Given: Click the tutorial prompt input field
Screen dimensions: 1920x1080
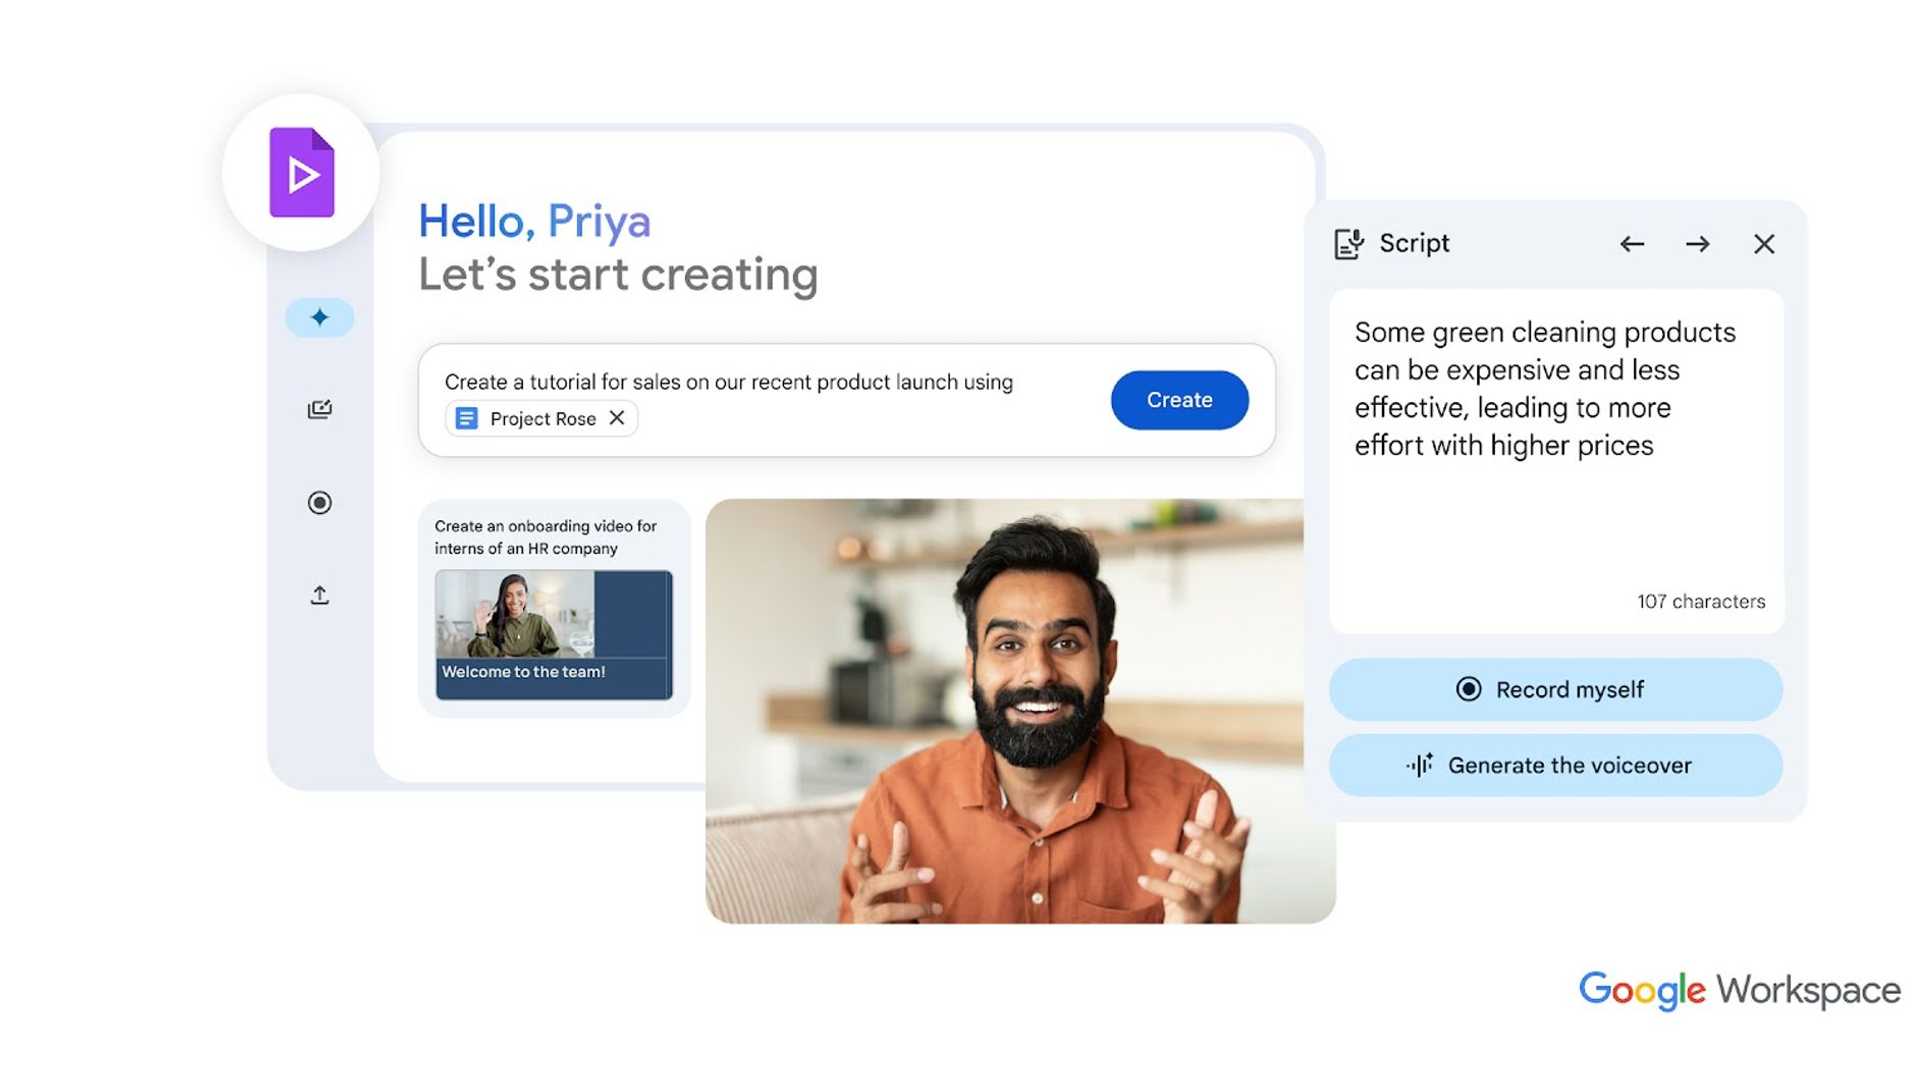Looking at the screenshot, I should [x=730, y=382].
